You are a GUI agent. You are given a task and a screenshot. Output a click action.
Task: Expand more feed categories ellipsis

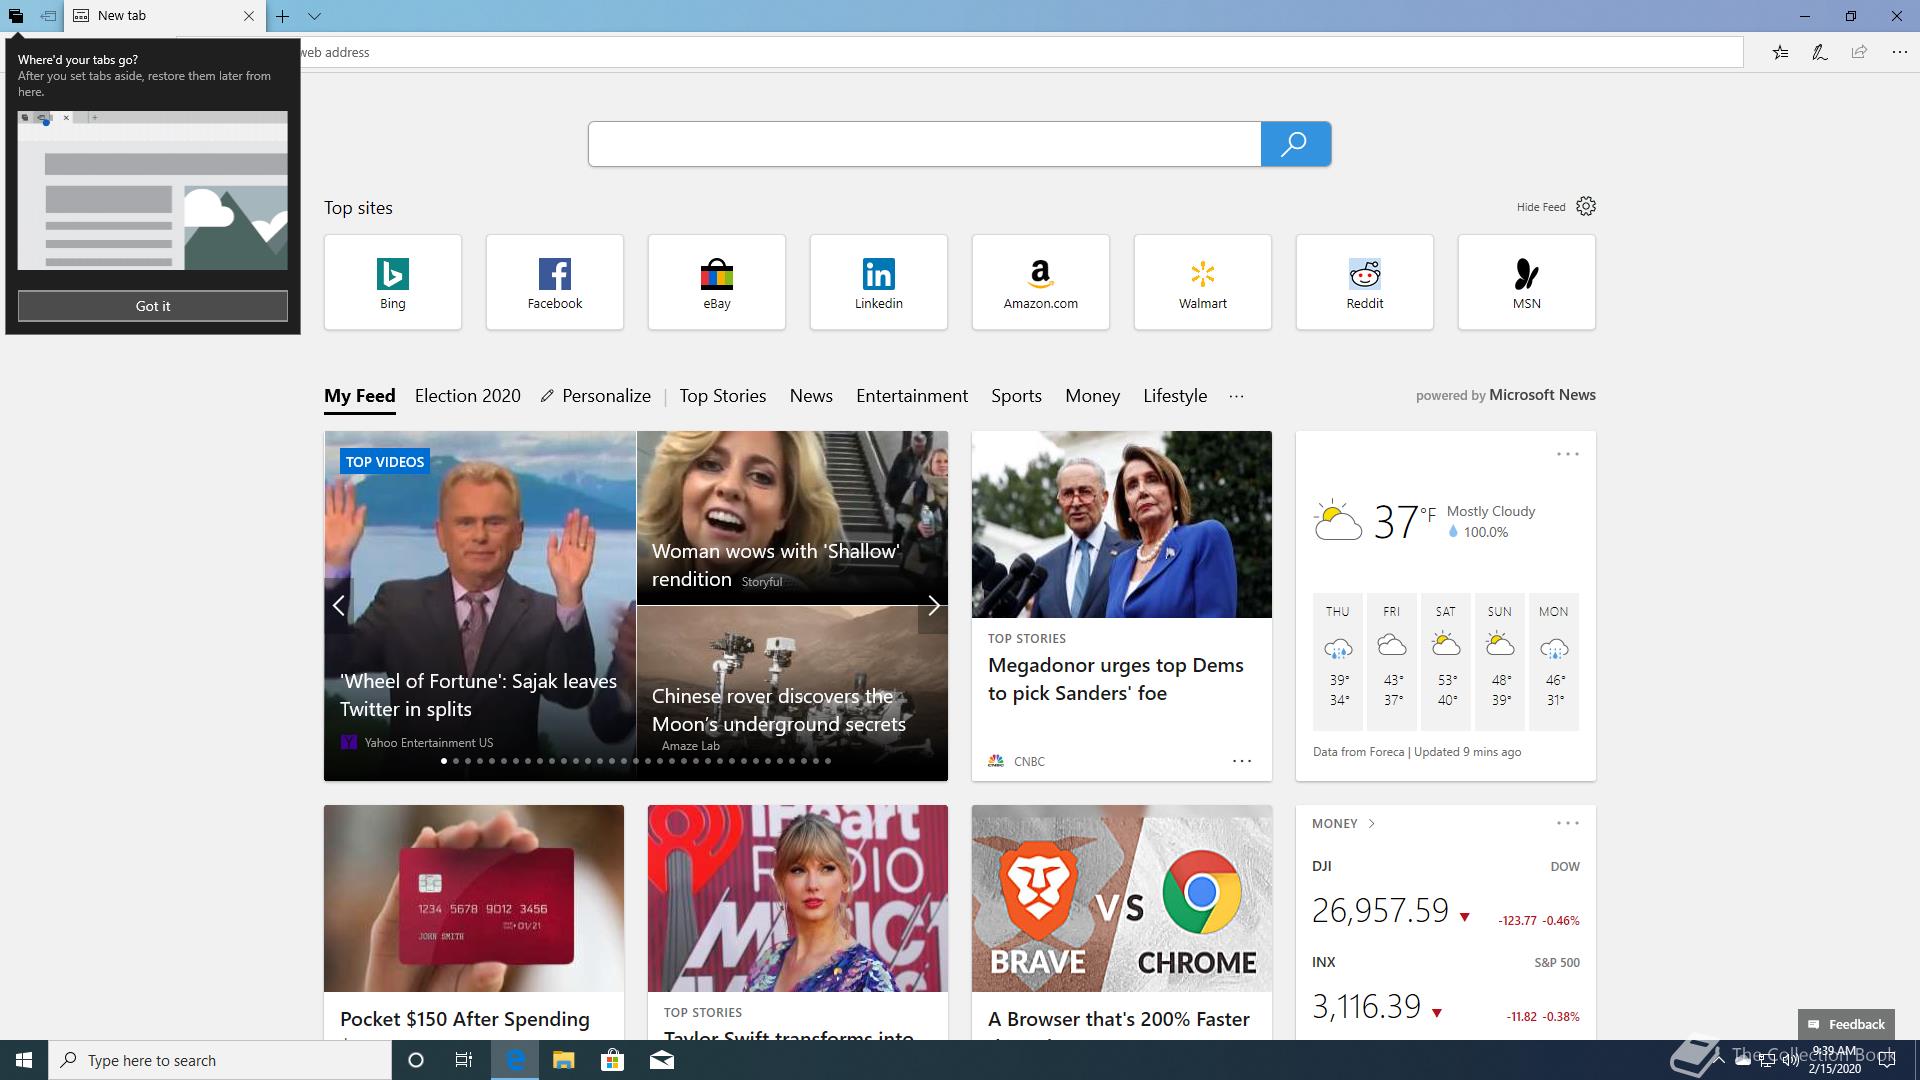[x=1237, y=396]
